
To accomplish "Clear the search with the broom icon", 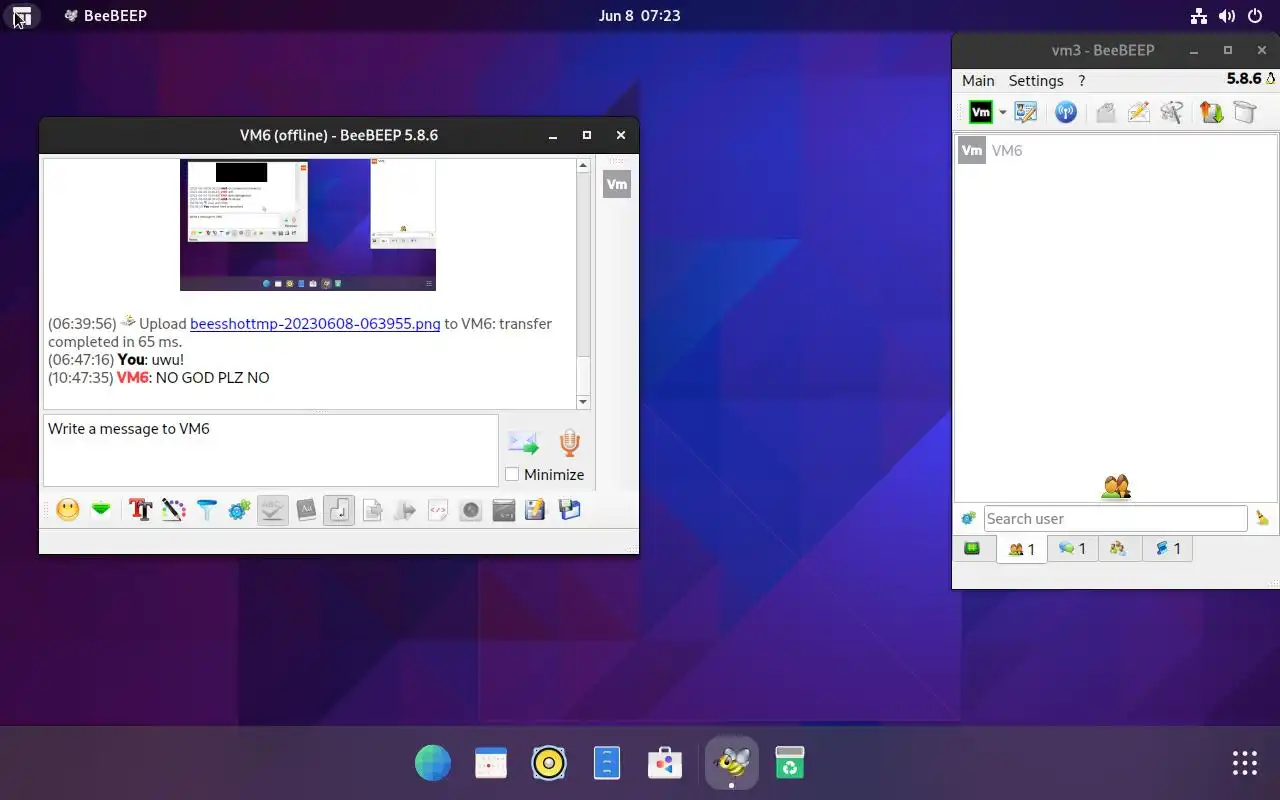I will [1262, 518].
